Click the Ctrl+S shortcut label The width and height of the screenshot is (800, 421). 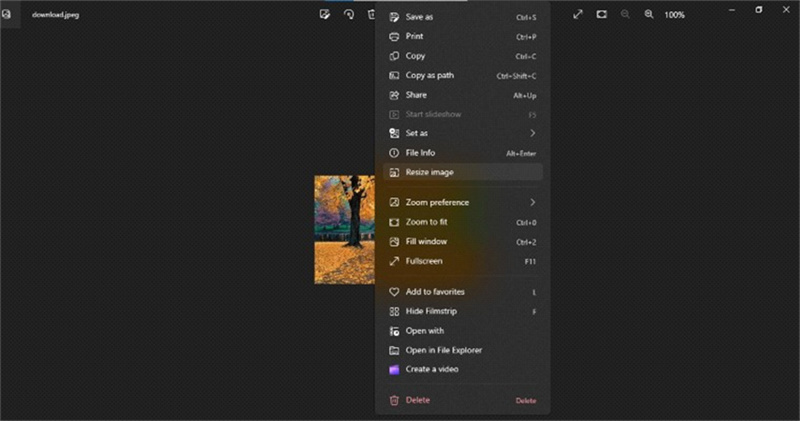click(526, 18)
